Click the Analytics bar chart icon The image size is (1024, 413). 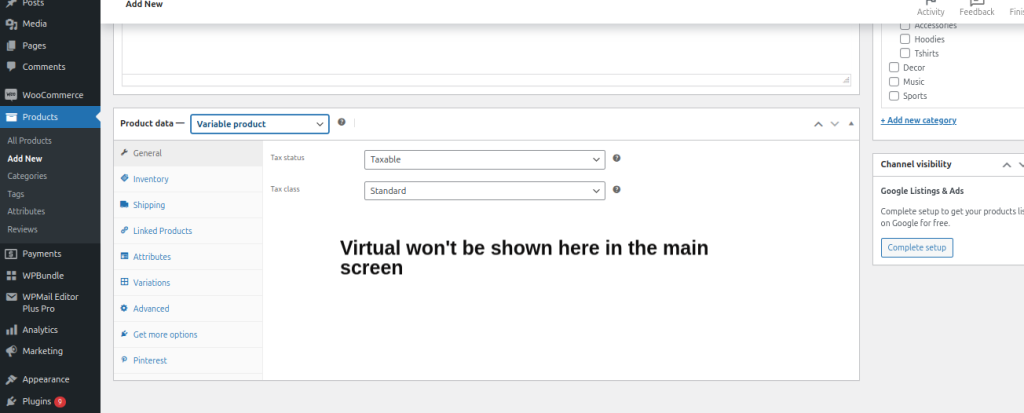tap(11, 330)
